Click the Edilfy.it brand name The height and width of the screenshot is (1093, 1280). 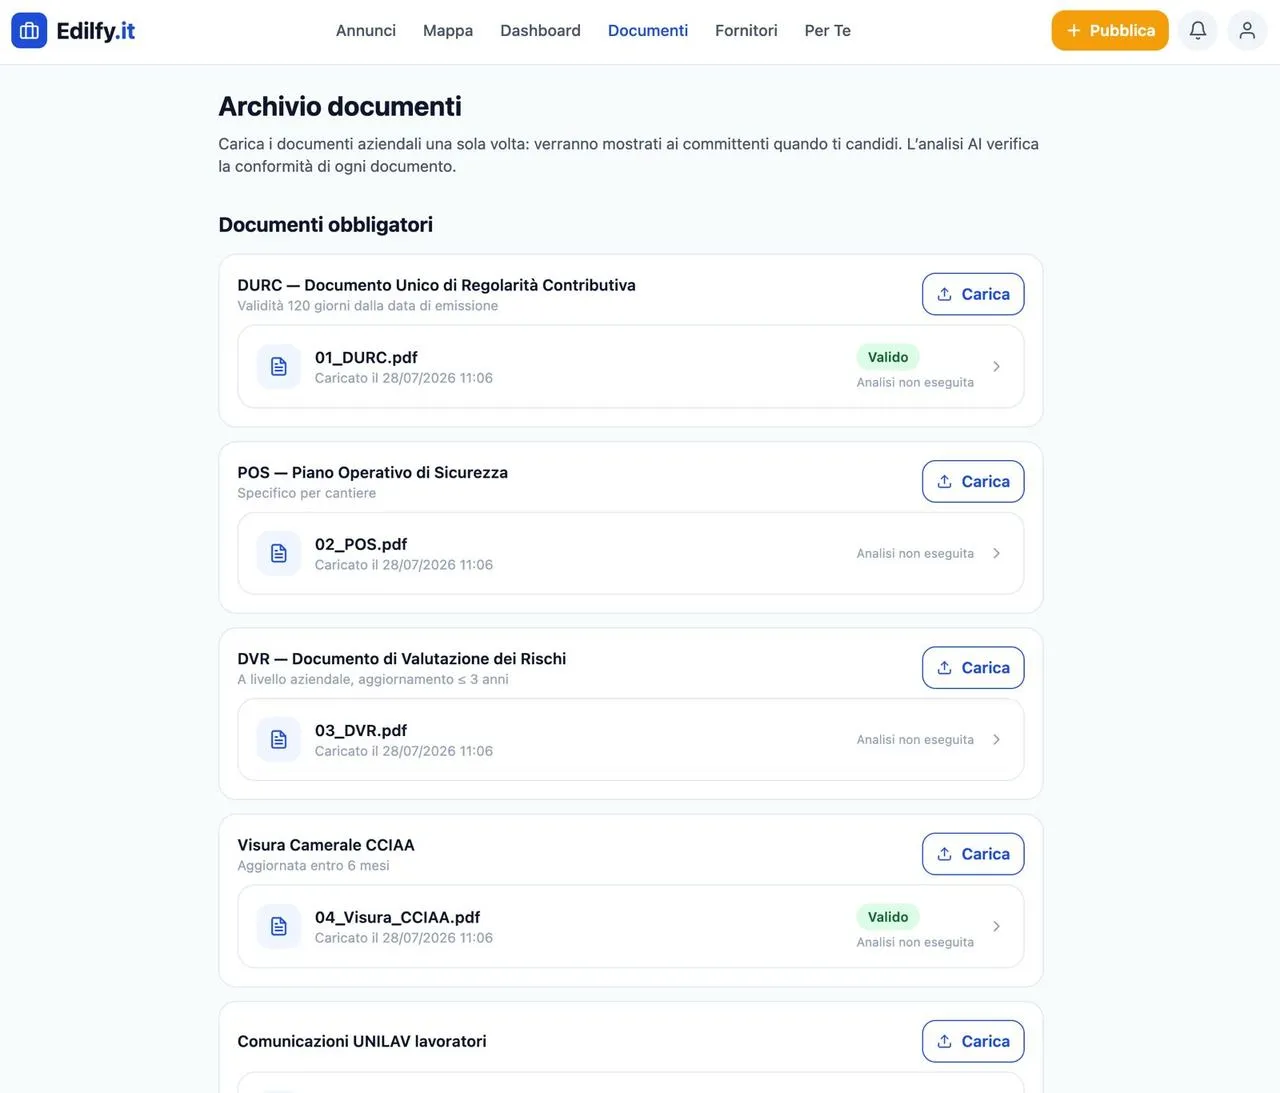coord(96,30)
